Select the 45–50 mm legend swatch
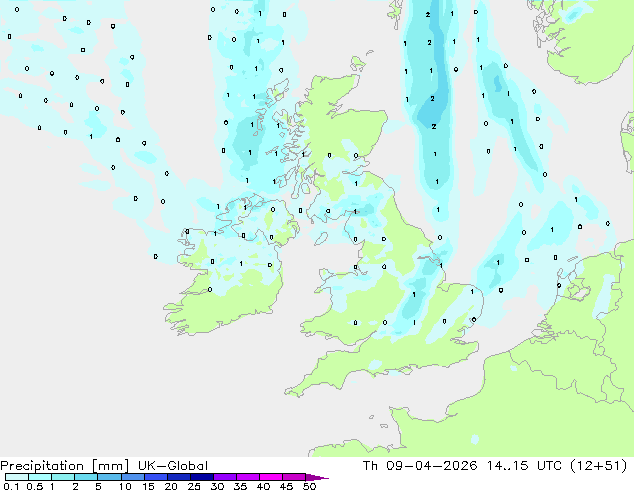 tap(294, 477)
